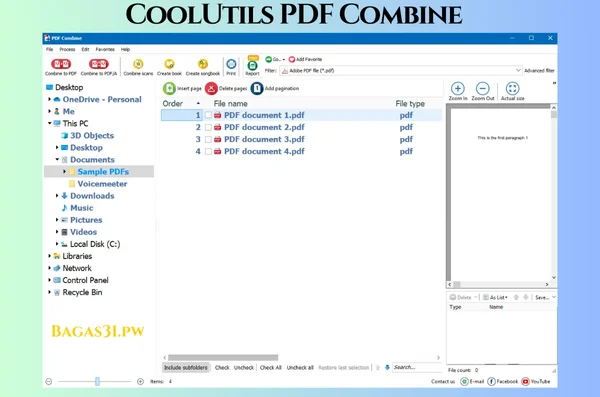Image resolution: width=600 pixels, height=397 pixels.
Task: Check the box for PDF document 4.pdf
Action: (x=208, y=152)
